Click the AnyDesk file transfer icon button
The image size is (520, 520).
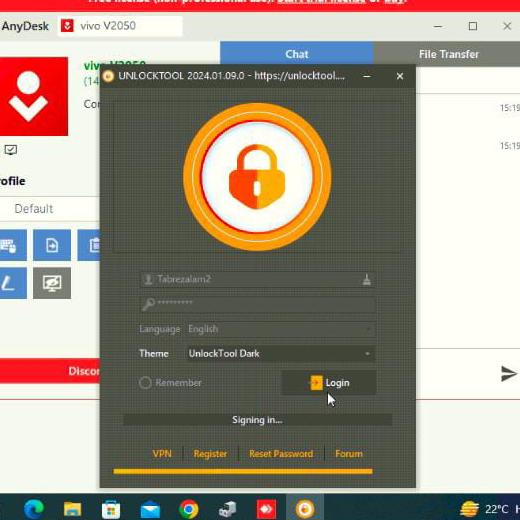point(52,245)
